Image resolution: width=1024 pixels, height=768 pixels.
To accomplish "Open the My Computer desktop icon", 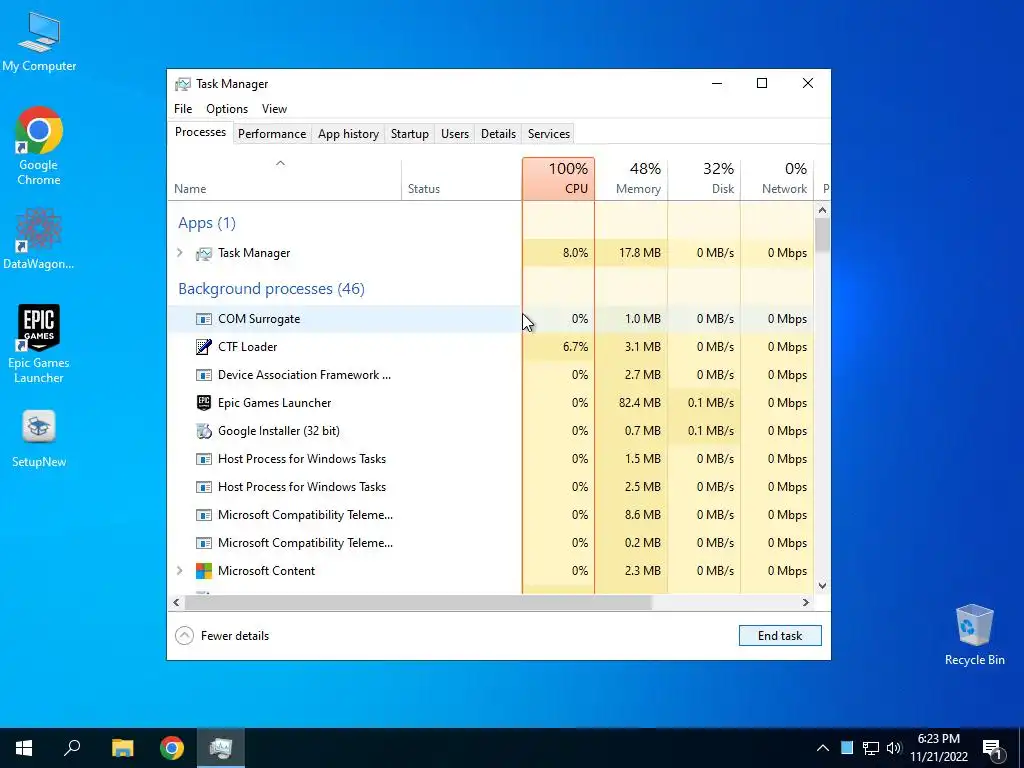I will pyautogui.click(x=39, y=42).
